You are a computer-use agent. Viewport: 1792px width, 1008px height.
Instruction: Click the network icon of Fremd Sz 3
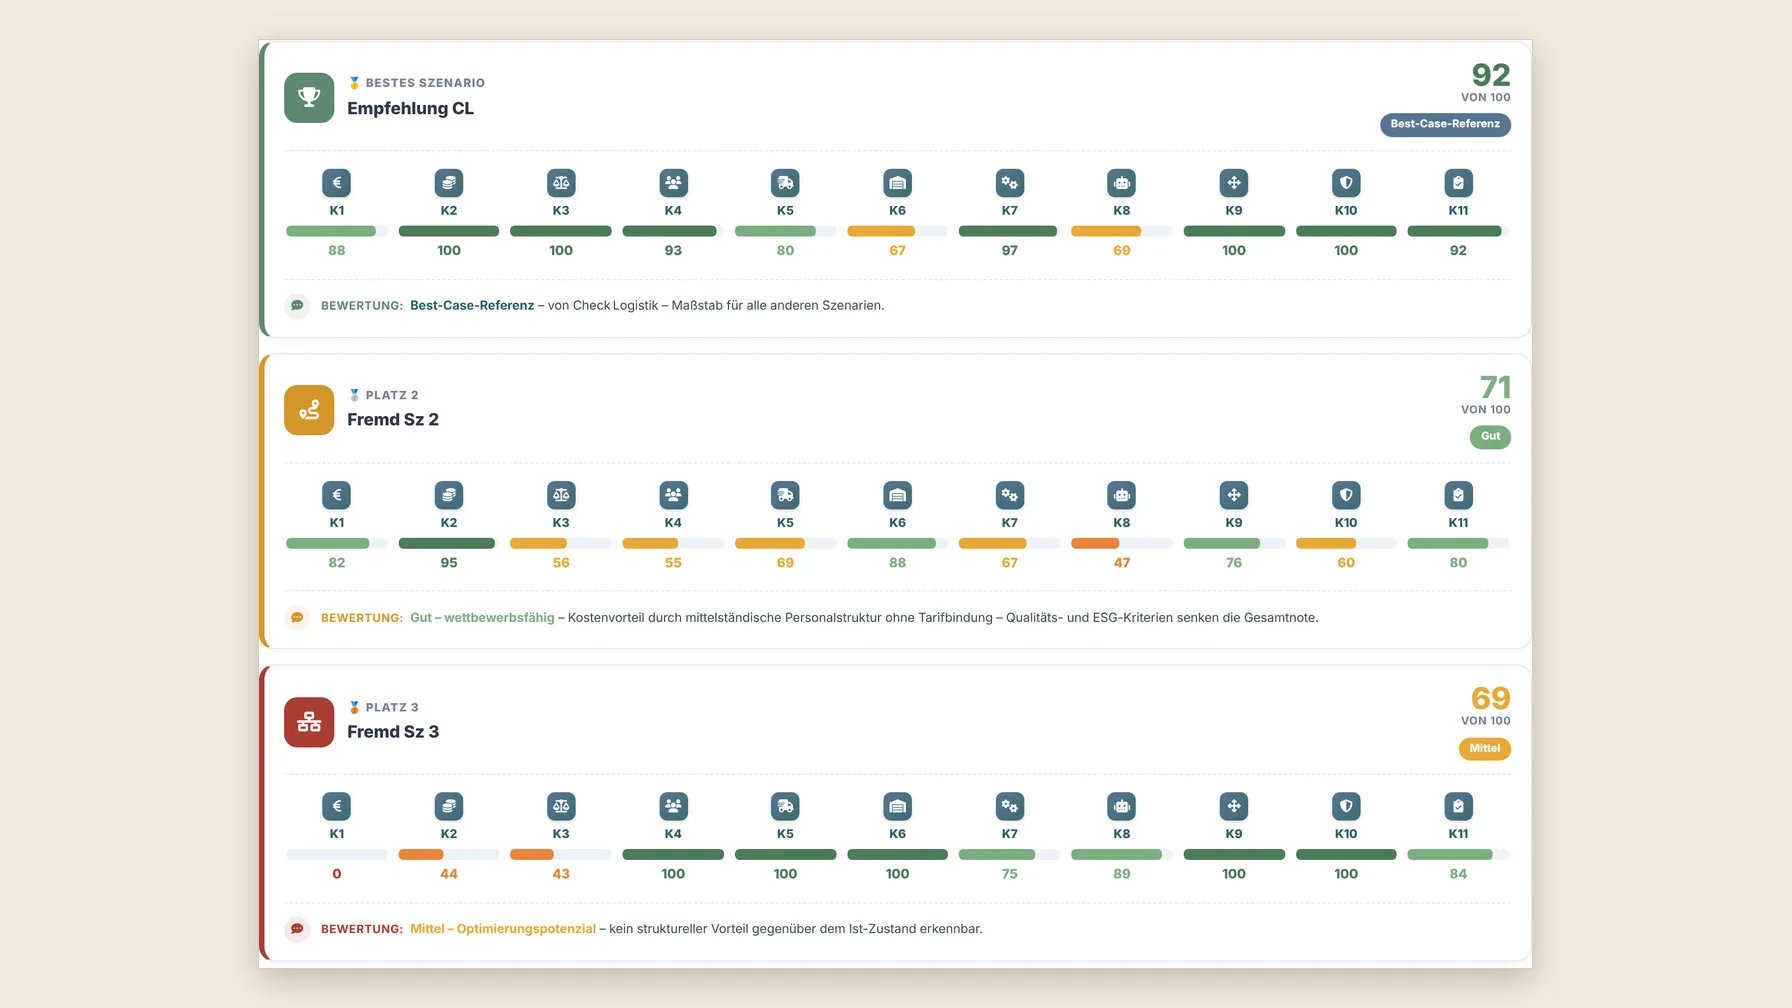click(x=309, y=722)
